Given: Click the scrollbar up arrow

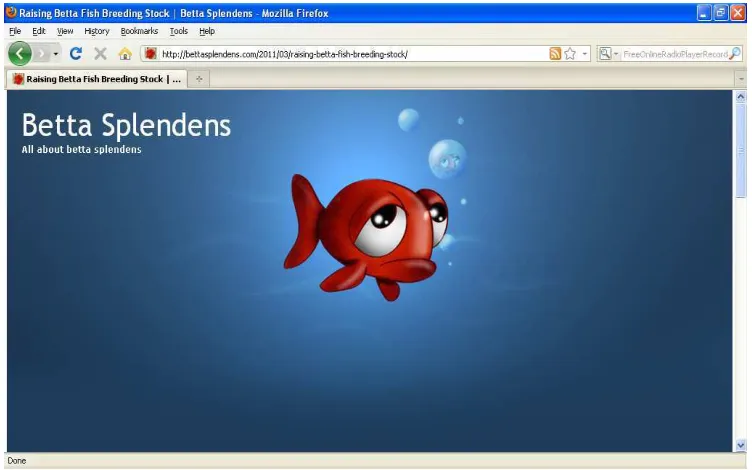Looking at the screenshot, I should [740, 97].
